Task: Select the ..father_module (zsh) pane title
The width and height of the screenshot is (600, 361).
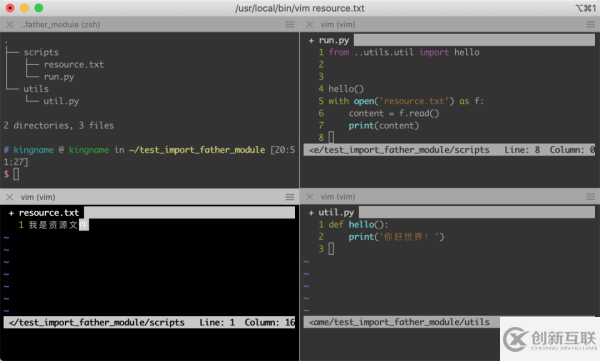Action: tap(60, 25)
